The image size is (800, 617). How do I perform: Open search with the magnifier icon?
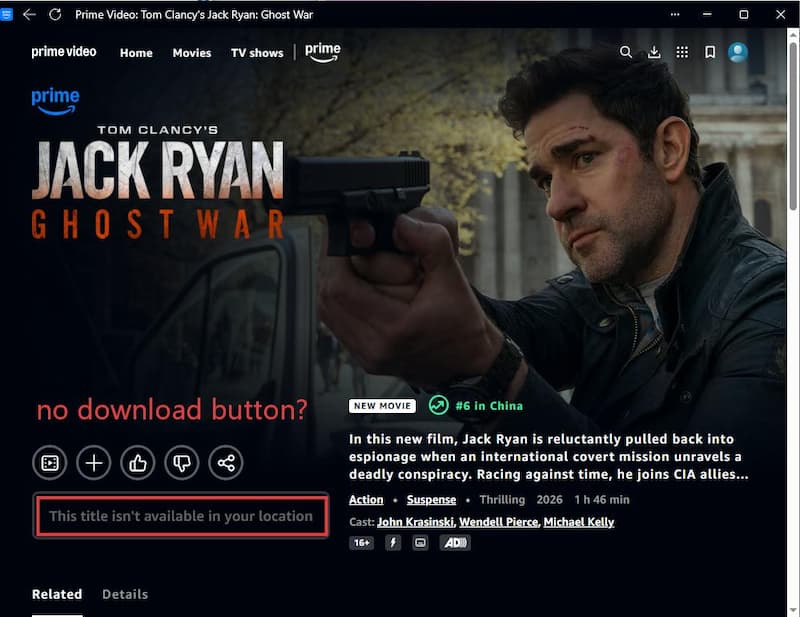[x=626, y=52]
